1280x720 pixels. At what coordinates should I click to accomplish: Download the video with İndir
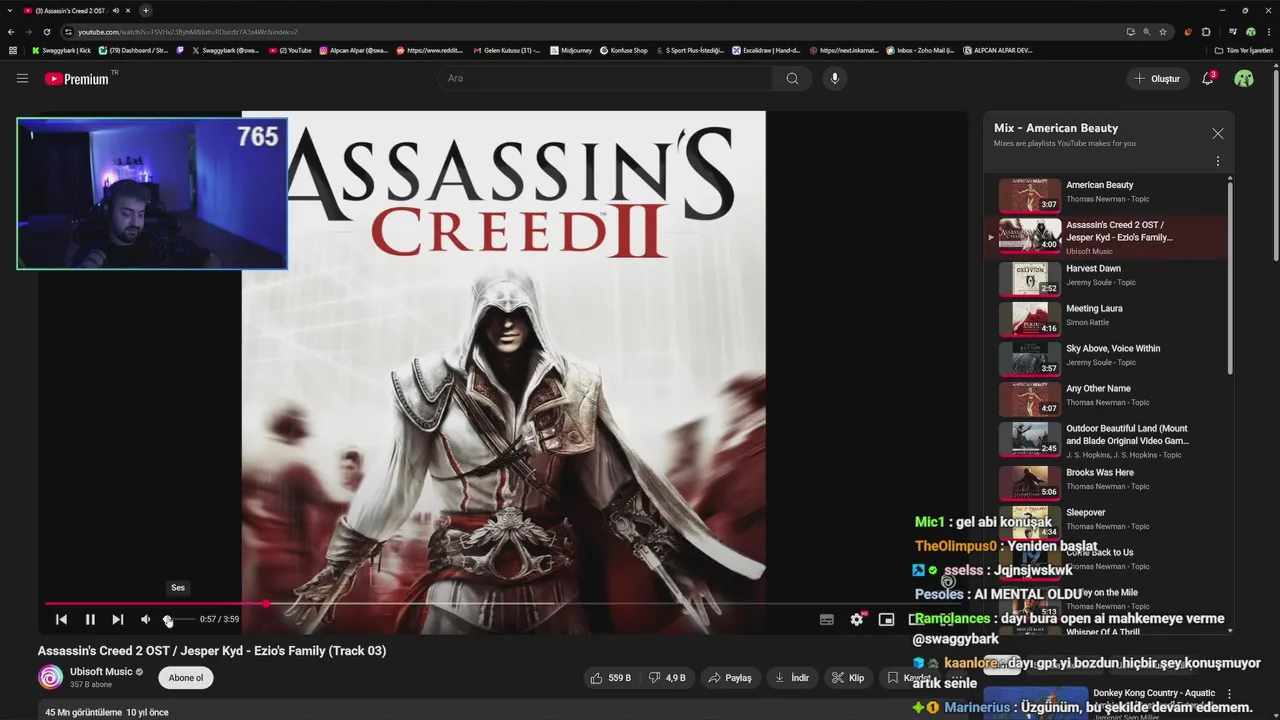click(792, 677)
